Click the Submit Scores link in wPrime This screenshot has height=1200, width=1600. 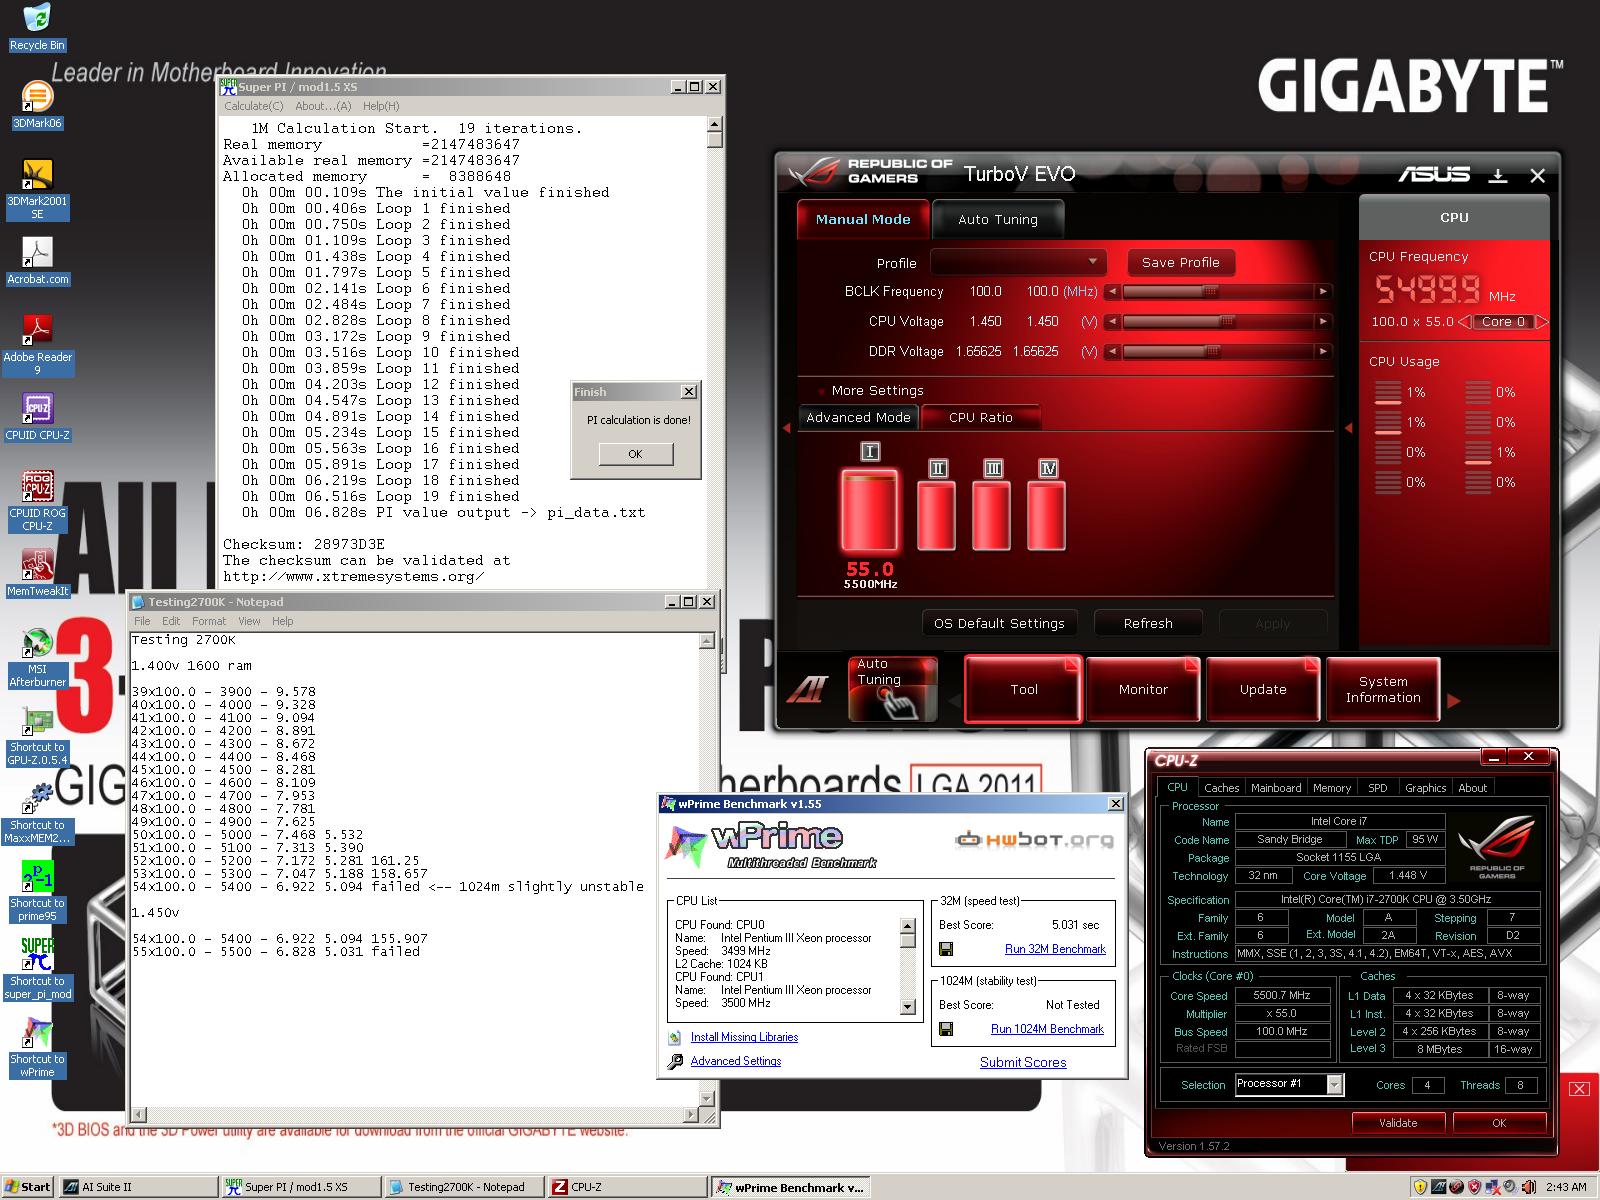coord(1023,1062)
